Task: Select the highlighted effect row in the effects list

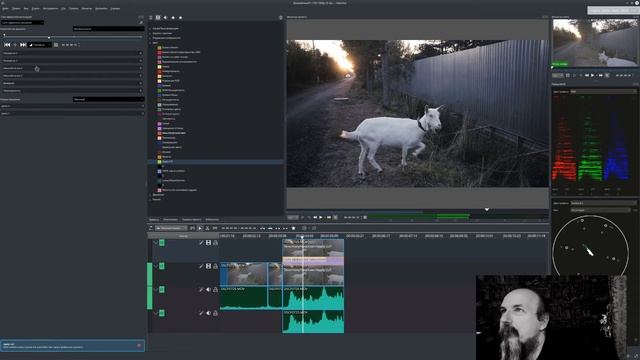Action: [x=216, y=162]
